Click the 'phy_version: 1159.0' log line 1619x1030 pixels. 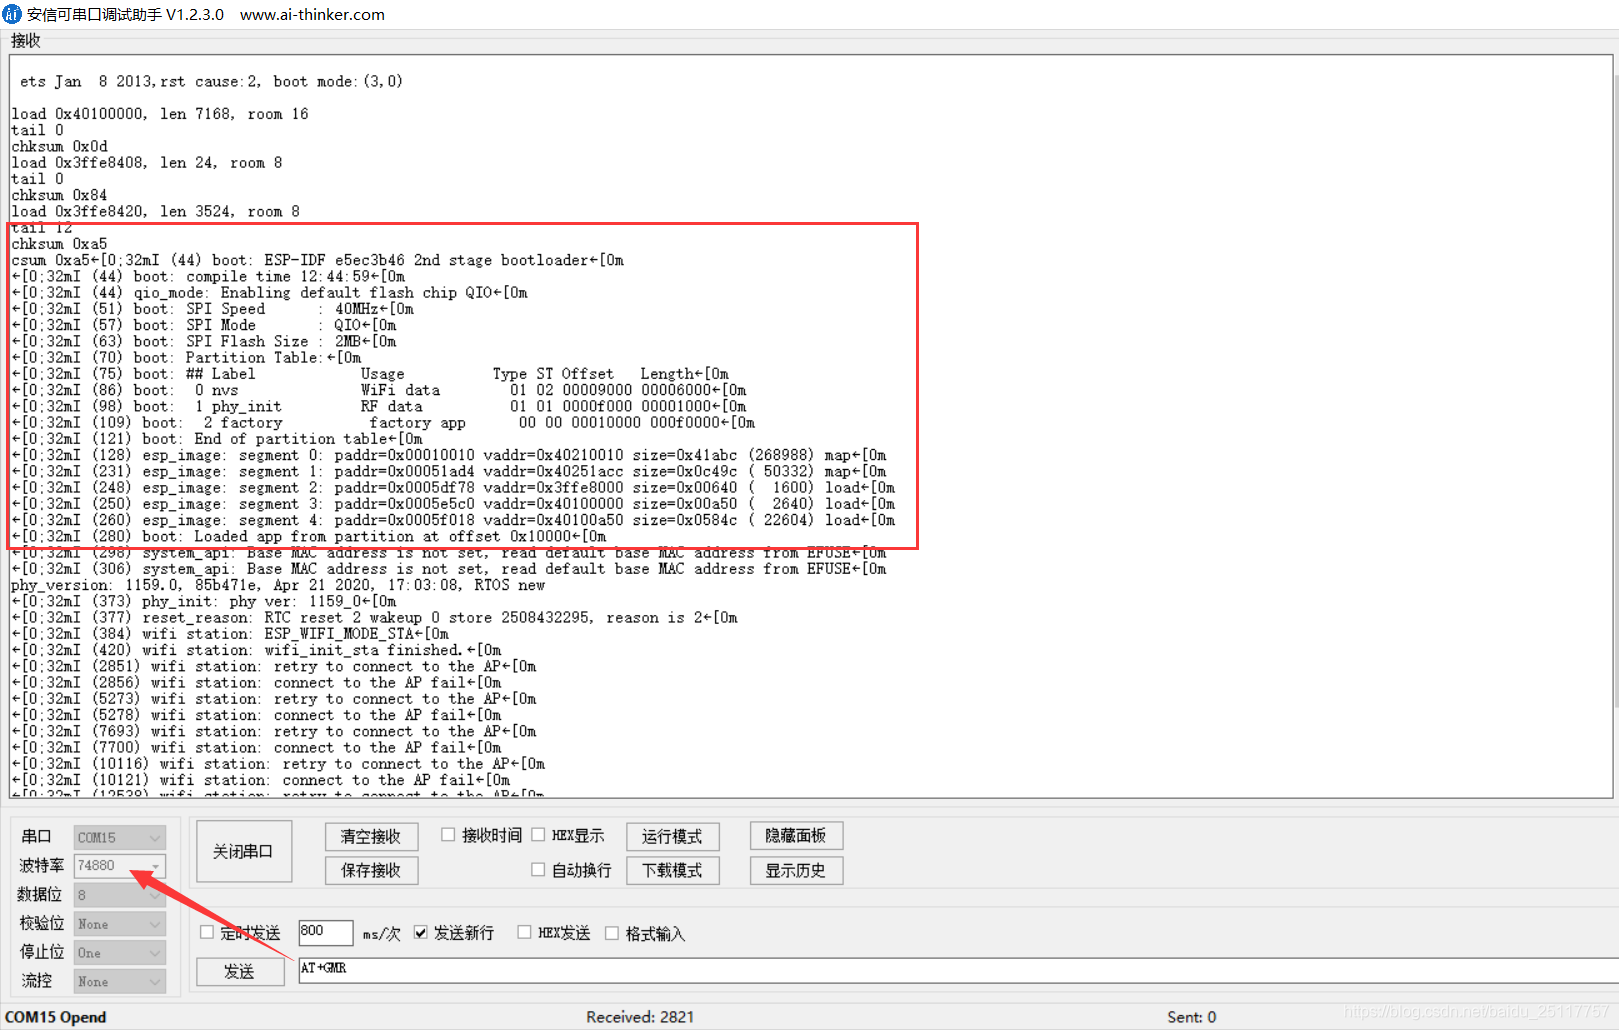(278, 585)
